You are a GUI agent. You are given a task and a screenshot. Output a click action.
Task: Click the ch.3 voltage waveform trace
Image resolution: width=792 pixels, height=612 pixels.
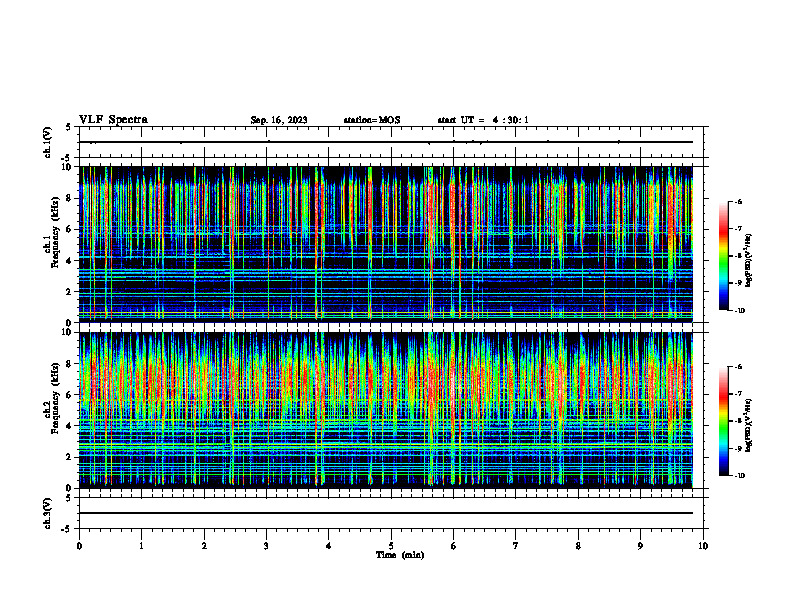[386, 513]
